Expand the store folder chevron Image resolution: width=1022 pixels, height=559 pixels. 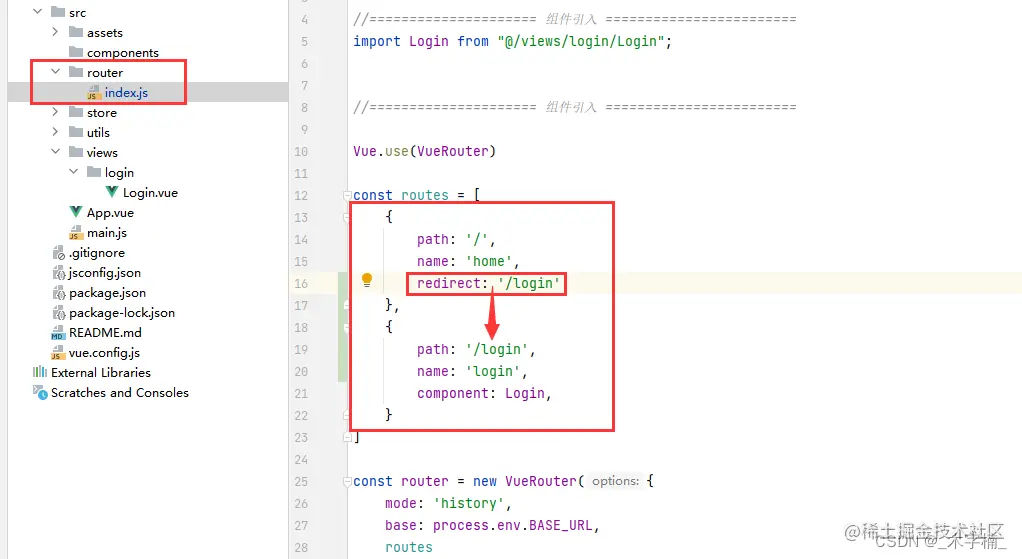55,112
